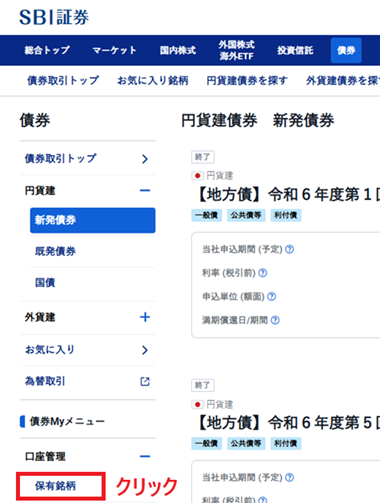The height and width of the screenshot is (503, 380).
Task: Click the external link icon beside 為替取引
Action: (145, 381)
